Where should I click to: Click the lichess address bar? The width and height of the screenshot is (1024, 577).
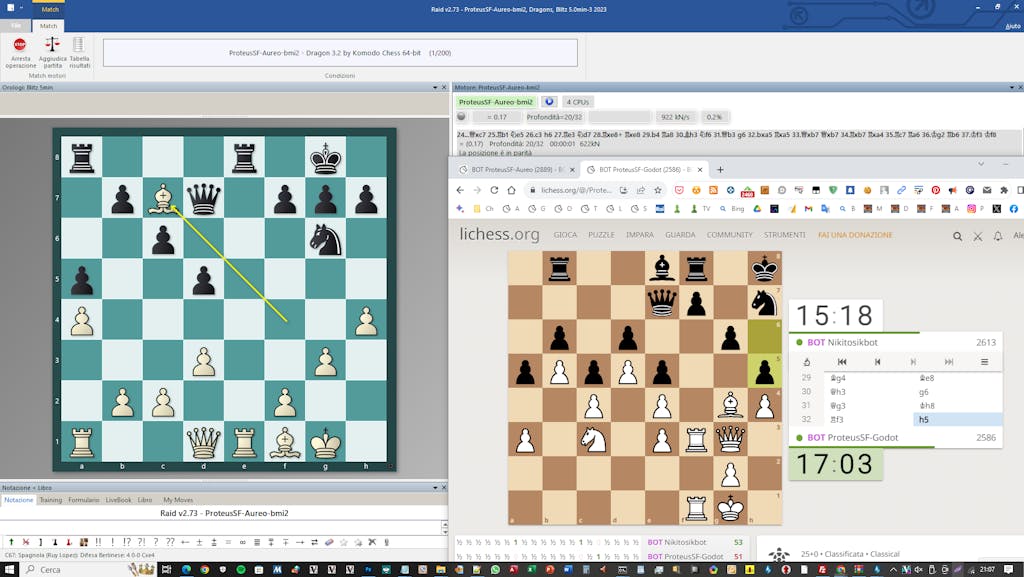[x=575, y=190]
